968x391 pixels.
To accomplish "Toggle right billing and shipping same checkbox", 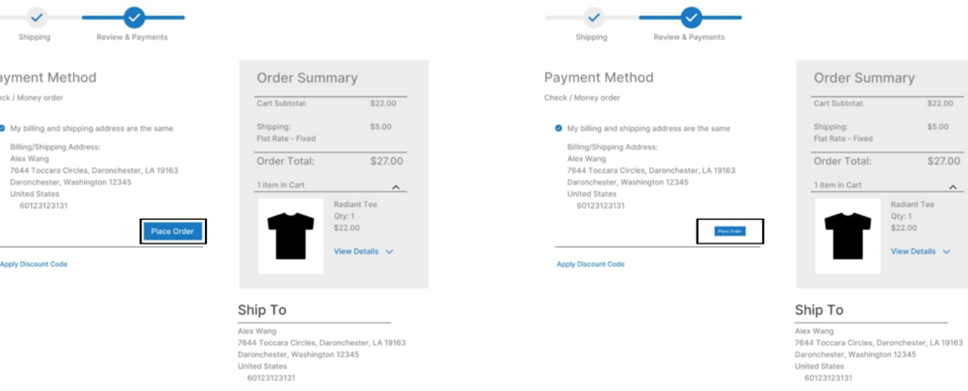I will (x=559, y=128).
